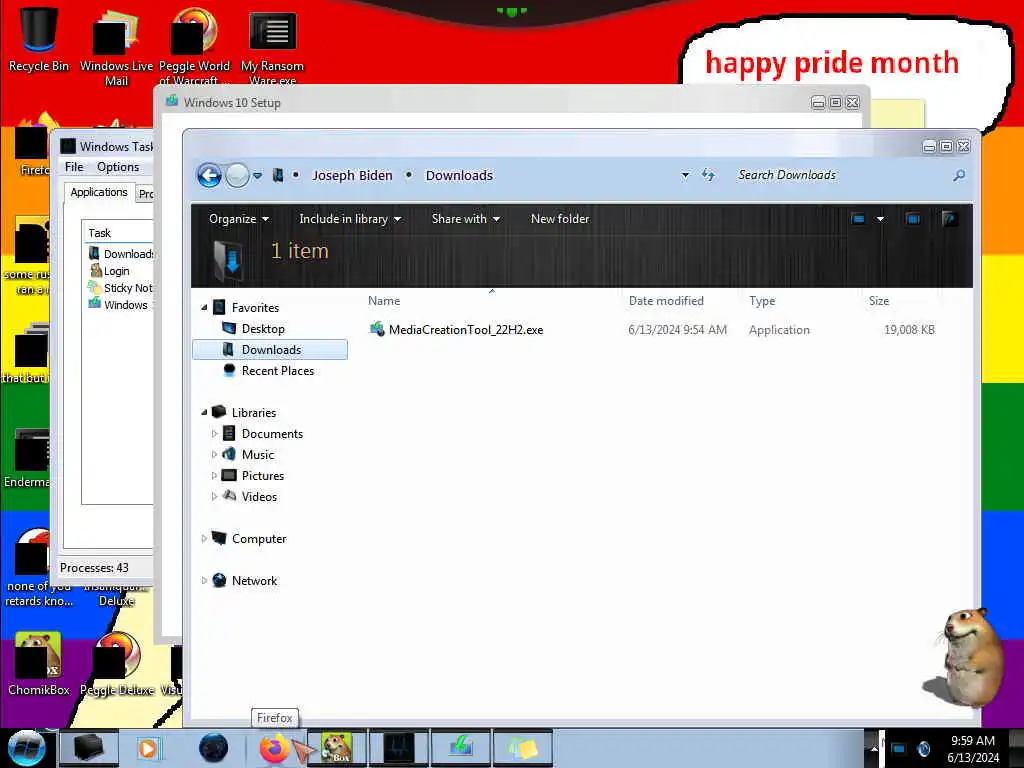The width and height of the screenshot is (1024, 768).
Task: Select the Libraries heading in navigation pane
Action: (x=254, y=413)
